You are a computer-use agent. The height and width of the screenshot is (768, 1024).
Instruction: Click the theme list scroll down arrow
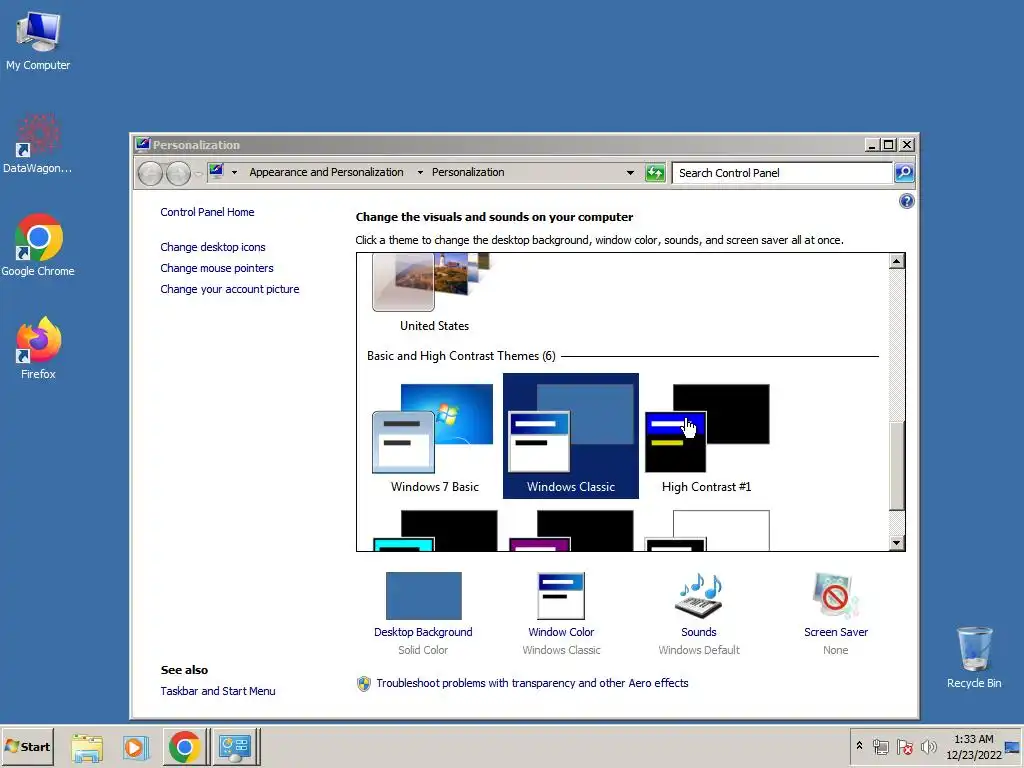(x=897, y=543)
